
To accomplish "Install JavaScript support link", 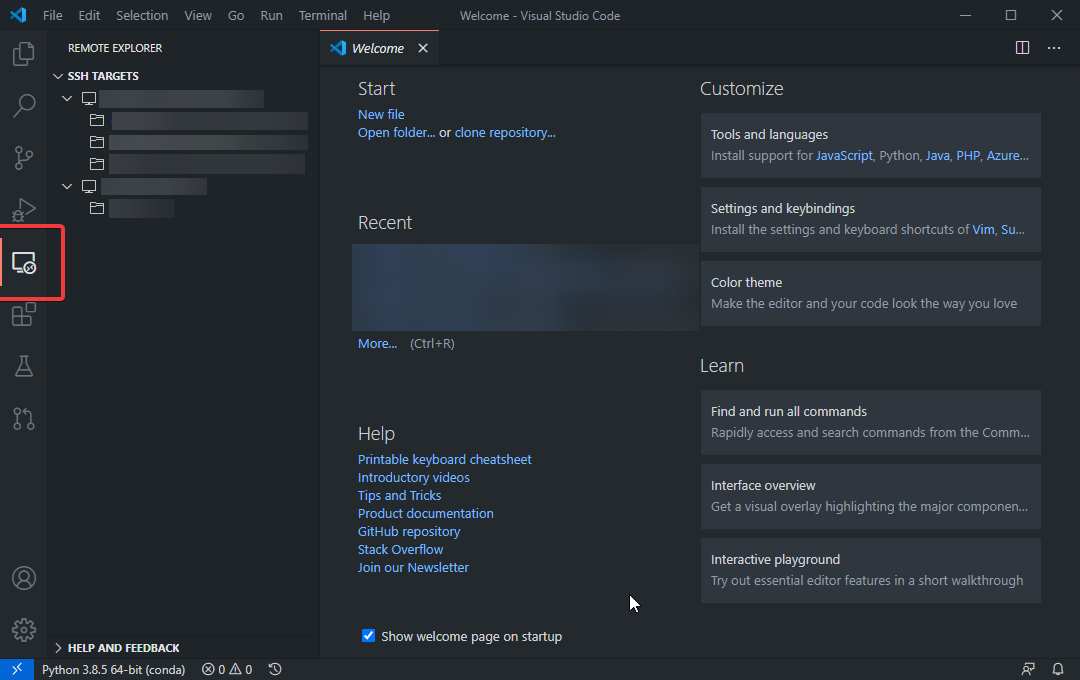I will coord(844,156).
